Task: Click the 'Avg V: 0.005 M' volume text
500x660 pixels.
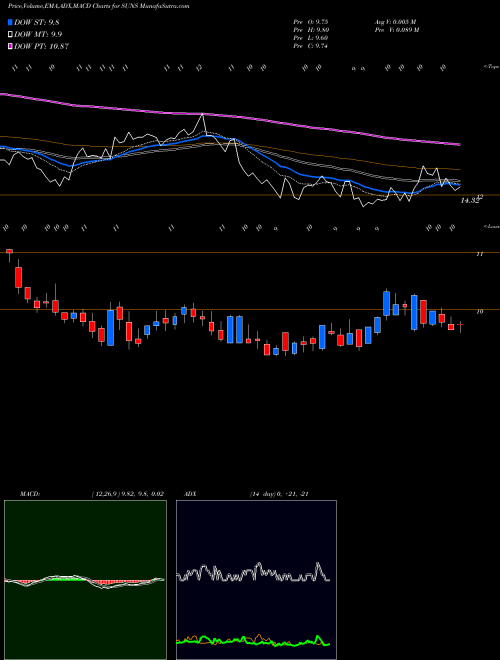Action: click(395, 21)
